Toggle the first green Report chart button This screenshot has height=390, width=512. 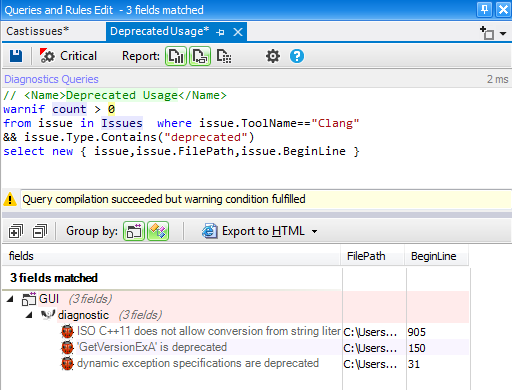176,56
